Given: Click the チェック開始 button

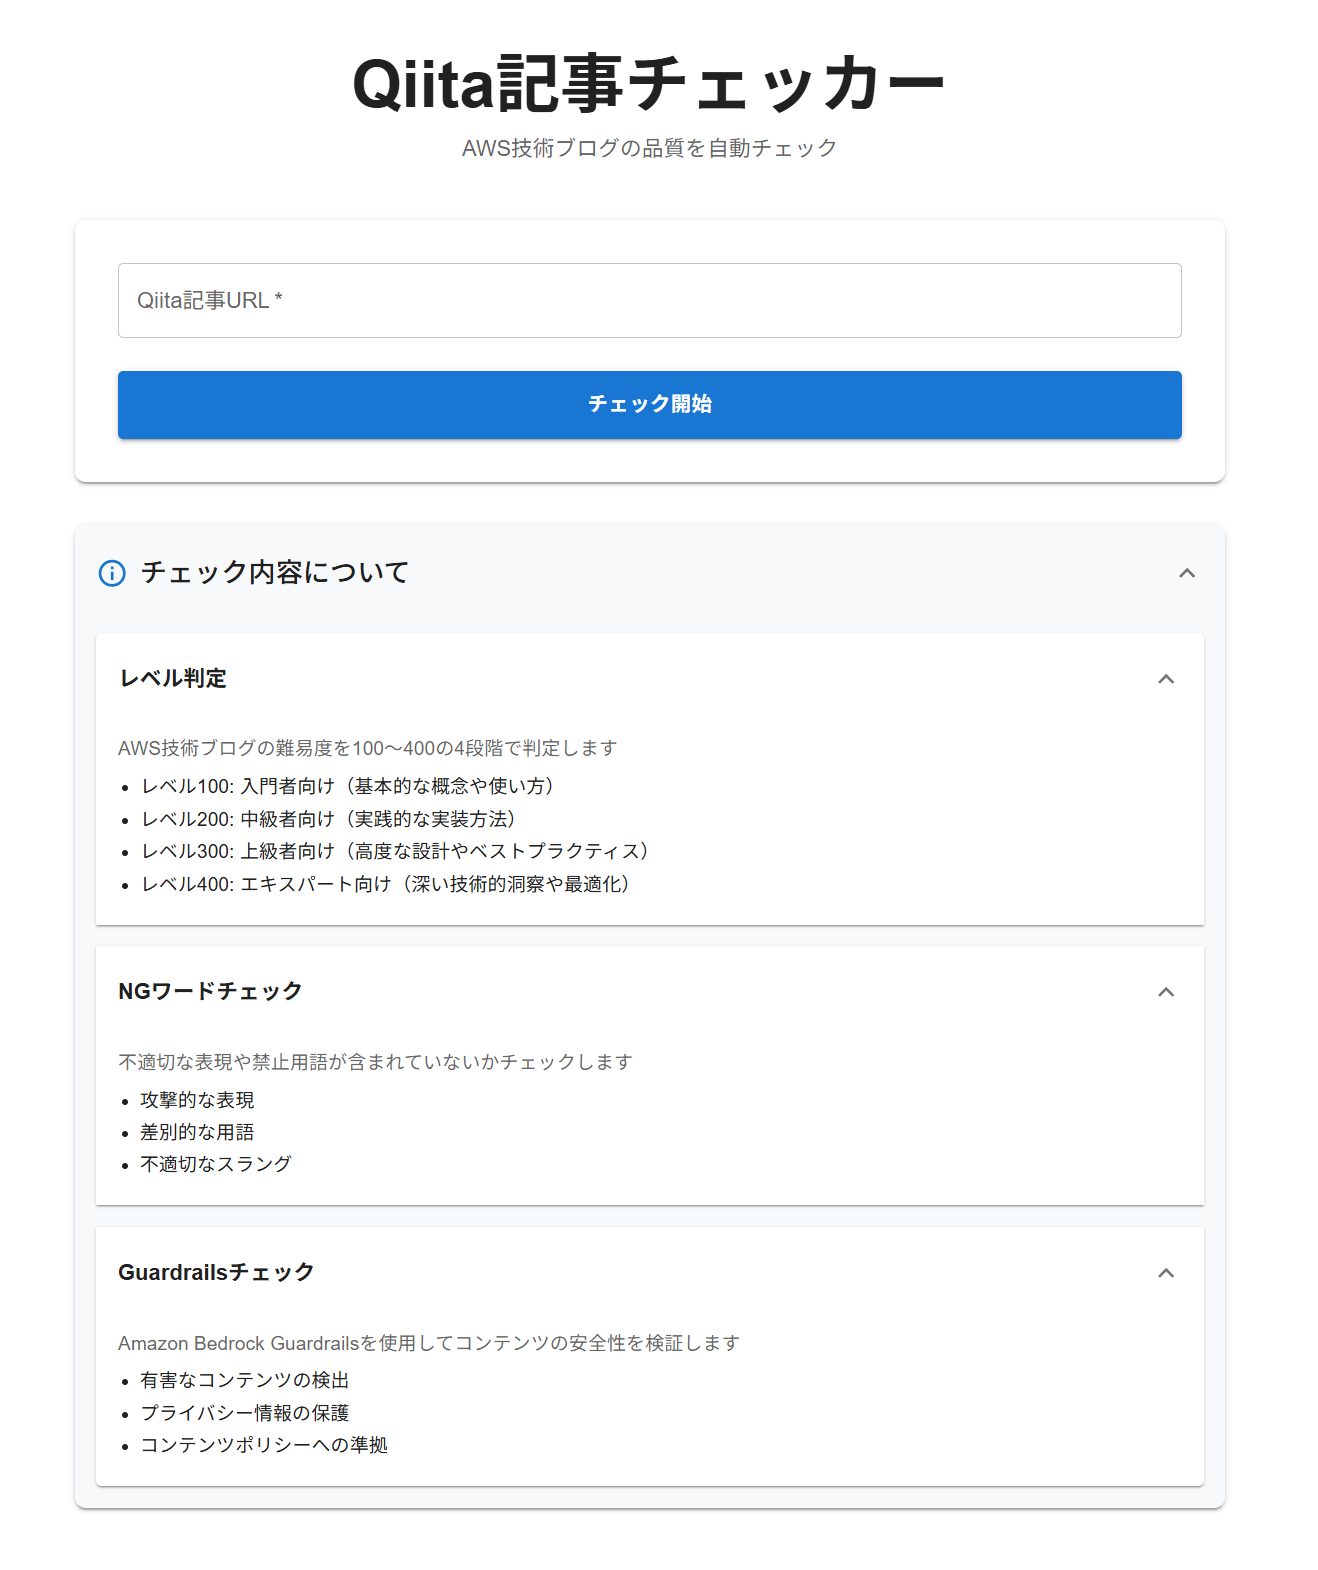Looking at the screenshot, I should [x=650, y=405].
